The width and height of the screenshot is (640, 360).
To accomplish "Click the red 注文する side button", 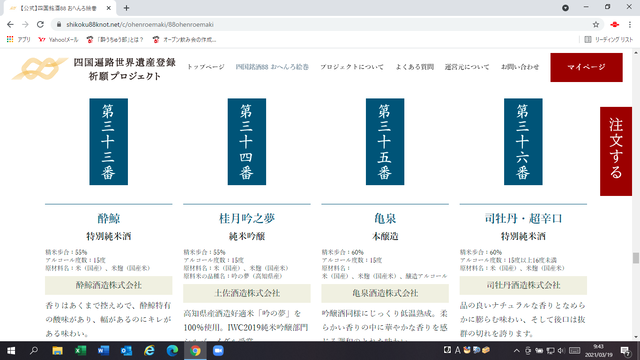I will [616, 151].
